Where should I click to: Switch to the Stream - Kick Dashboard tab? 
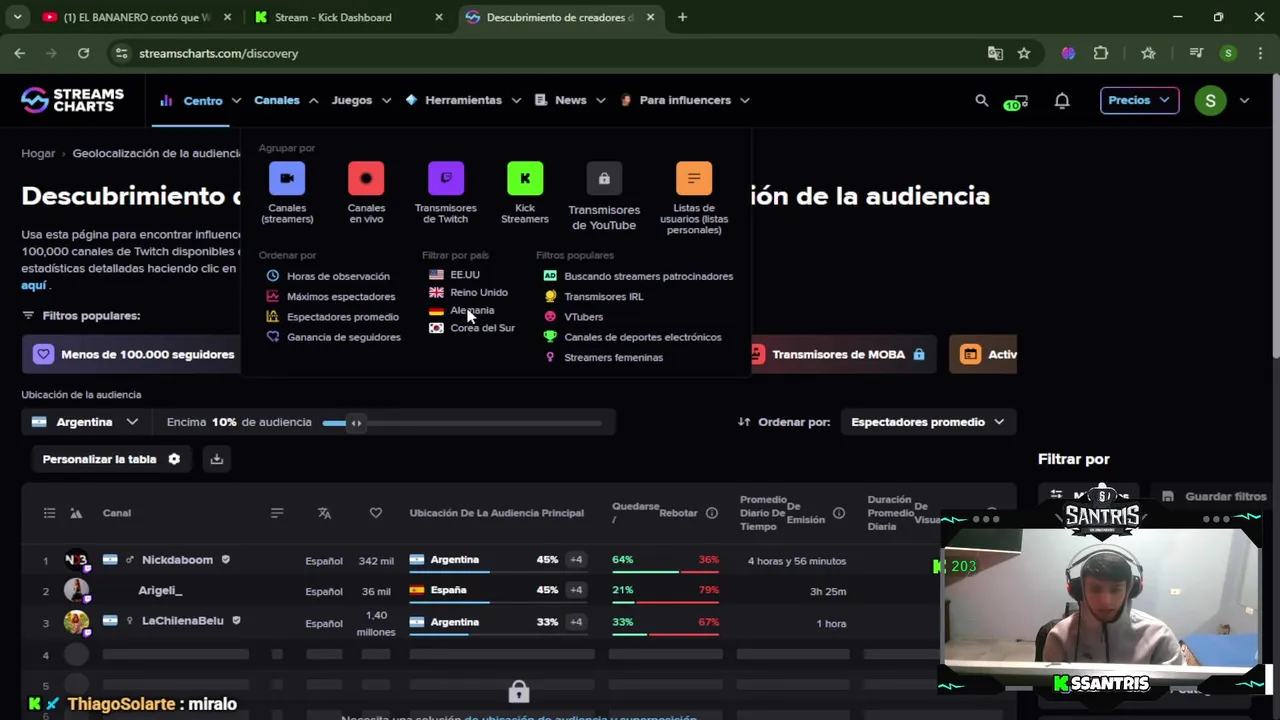[x=348, y=17]
